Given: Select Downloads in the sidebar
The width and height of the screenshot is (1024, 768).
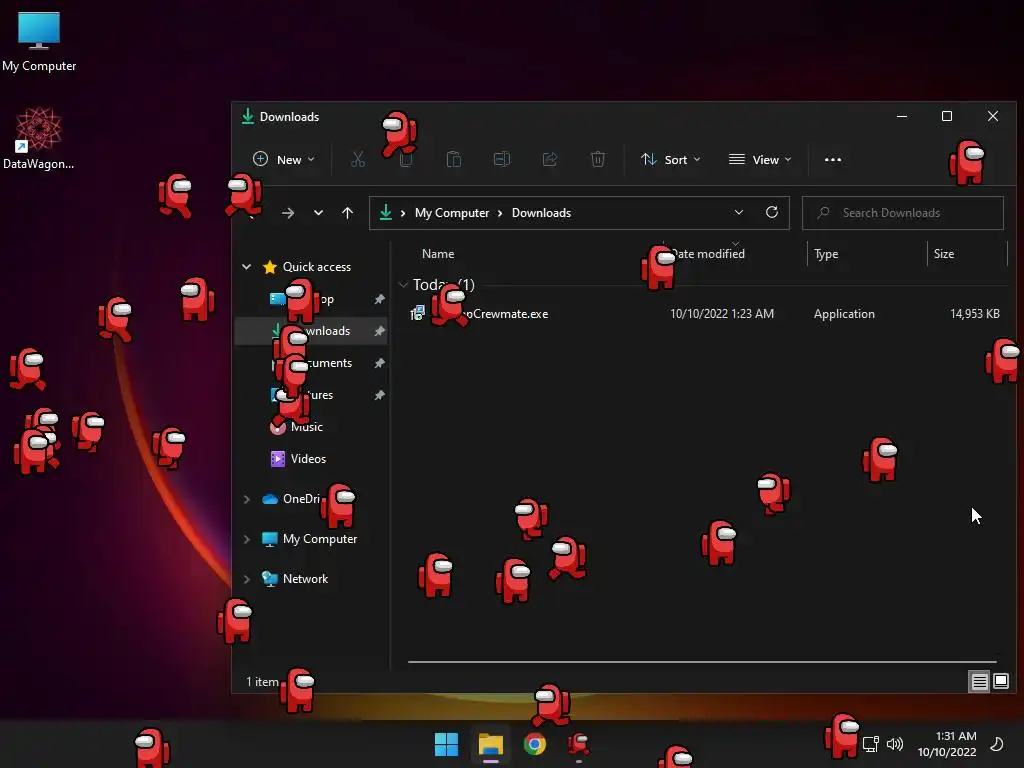Looking at the screenshot, I should click(x=312, y=331).
